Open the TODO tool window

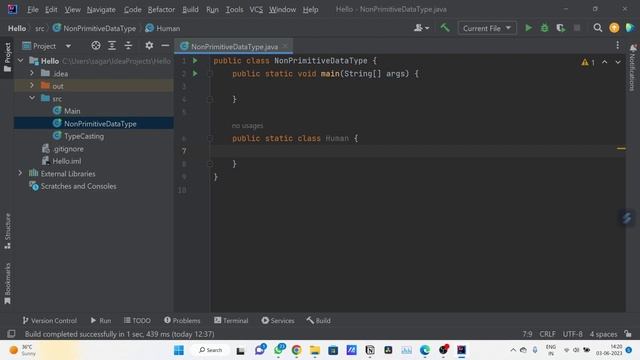[x=137, y=320]
